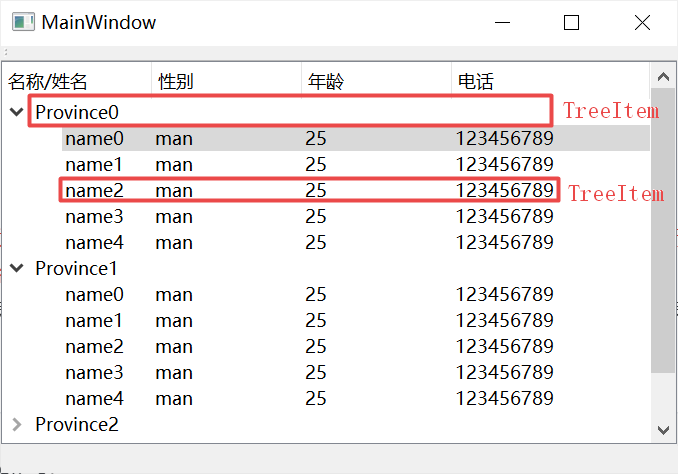Select name4 row under Province0
The width and height of the screenshot is (678, 474).
95,242
